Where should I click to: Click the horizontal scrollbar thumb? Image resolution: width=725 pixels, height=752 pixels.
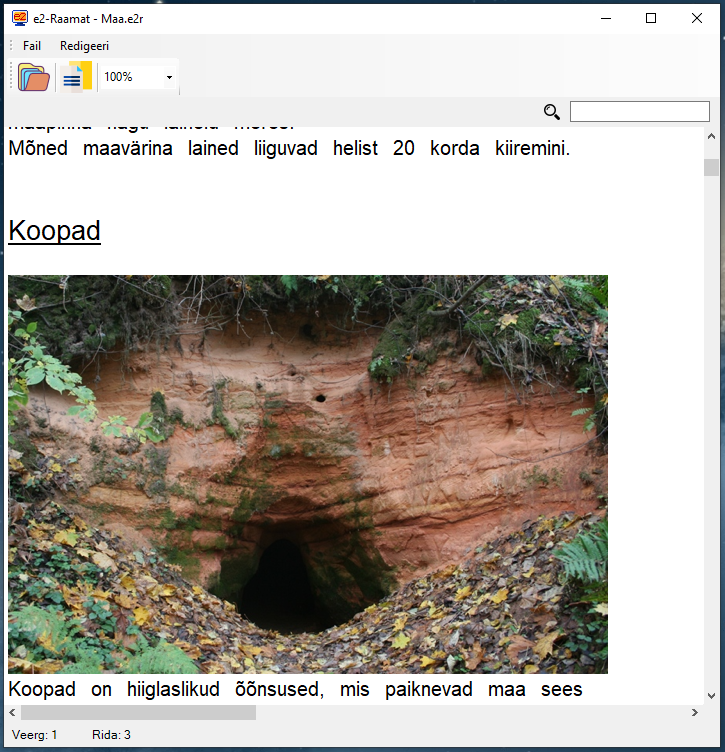138,713
